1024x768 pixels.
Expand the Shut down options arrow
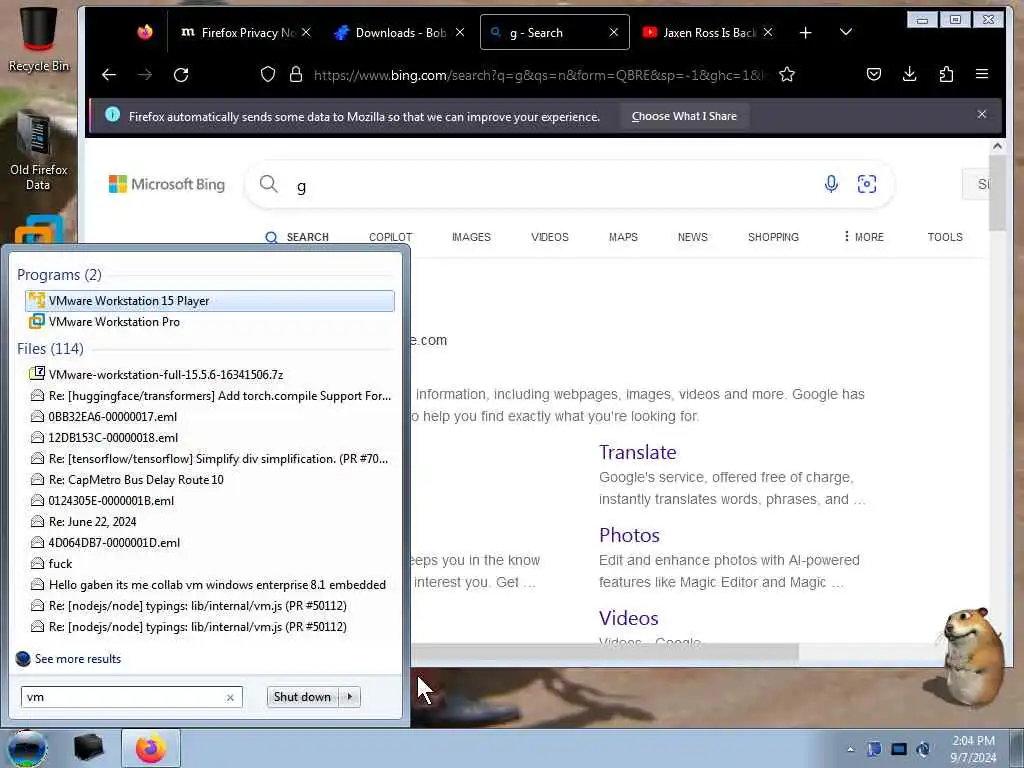(x=350, y=697)
